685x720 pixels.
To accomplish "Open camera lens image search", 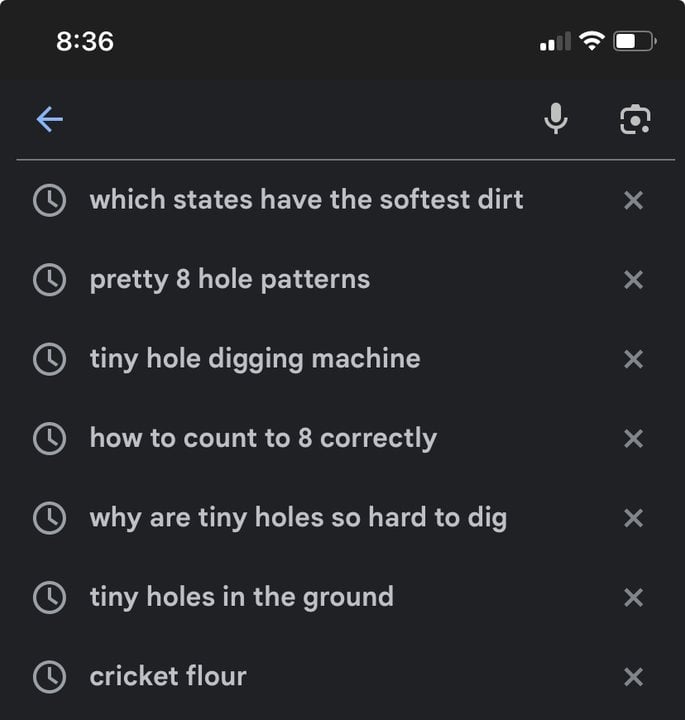I will (635, 120).
